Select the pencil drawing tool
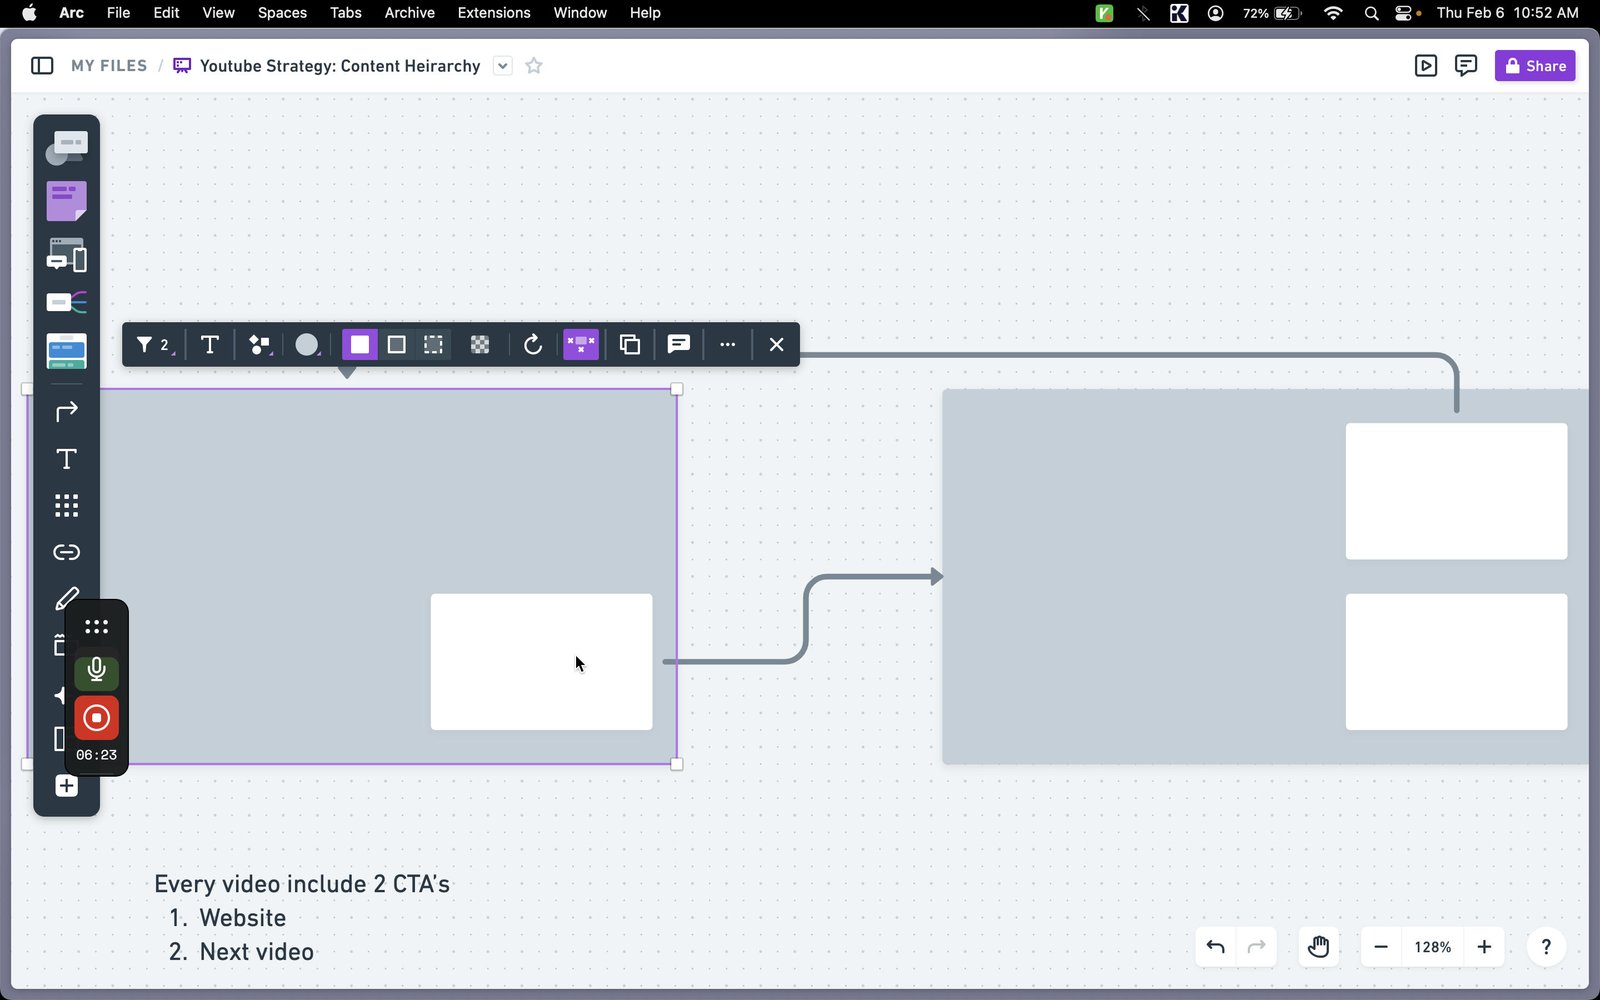 click(x=67, y=598)
